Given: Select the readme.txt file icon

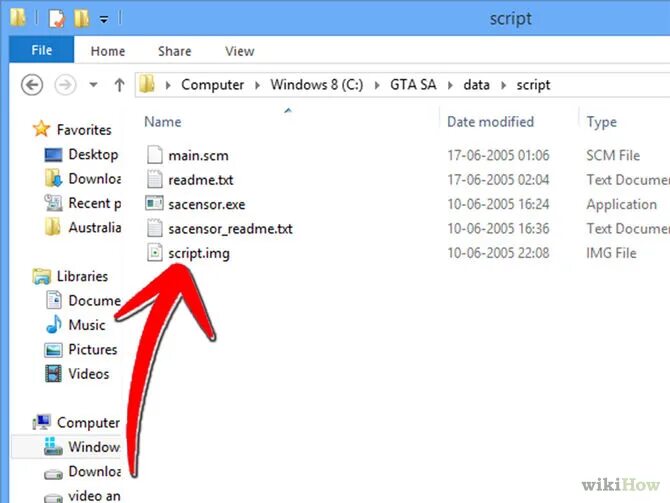Looking at the screenshot, I should (155, 179).
